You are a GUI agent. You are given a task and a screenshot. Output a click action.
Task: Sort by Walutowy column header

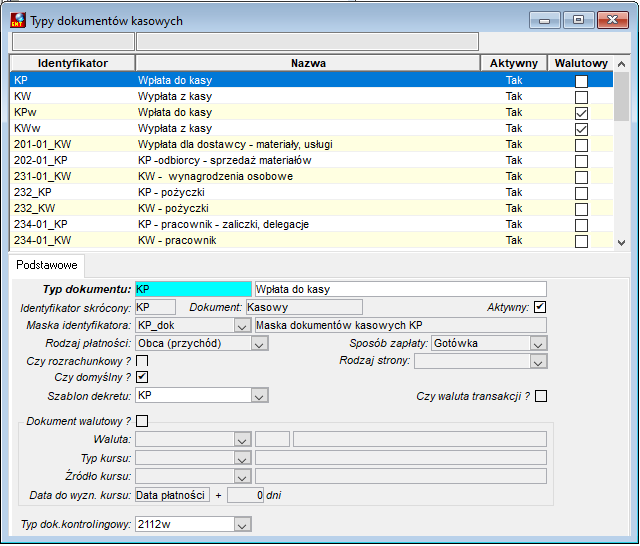click(x=581, y=63)
